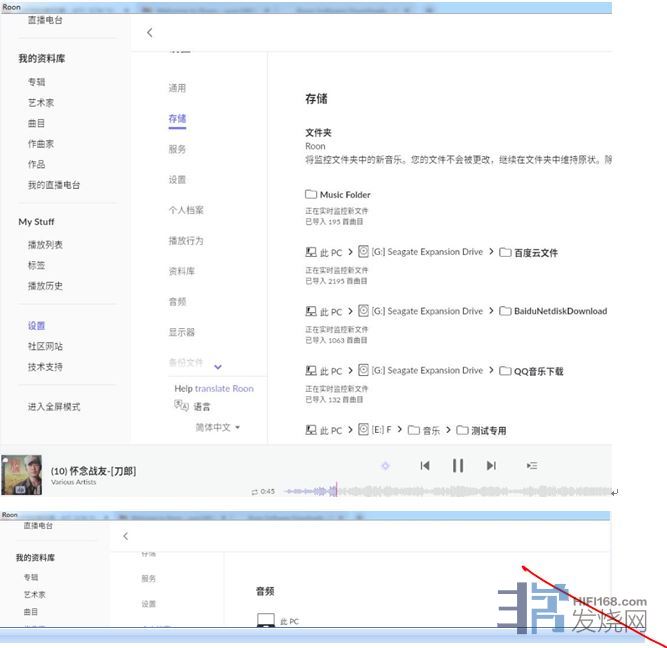Open 播放列表 in the sidebar

click(45, 245)
